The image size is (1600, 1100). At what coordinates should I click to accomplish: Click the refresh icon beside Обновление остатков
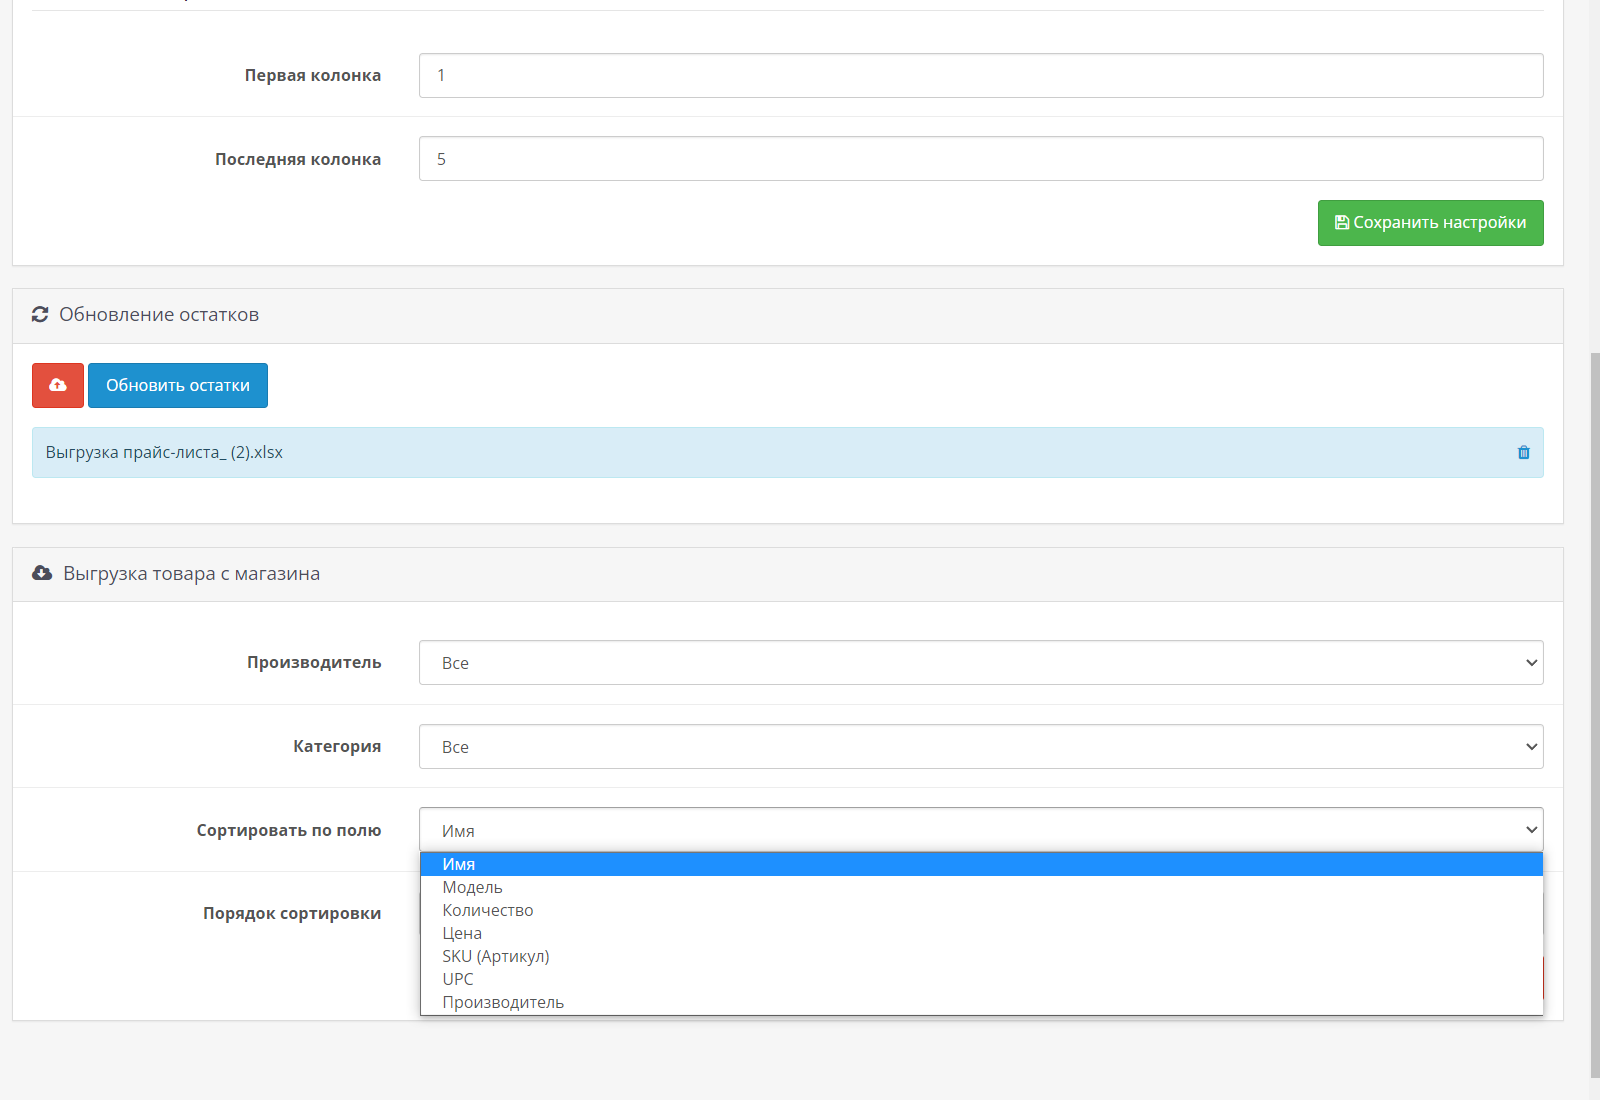tap(40, 314)
